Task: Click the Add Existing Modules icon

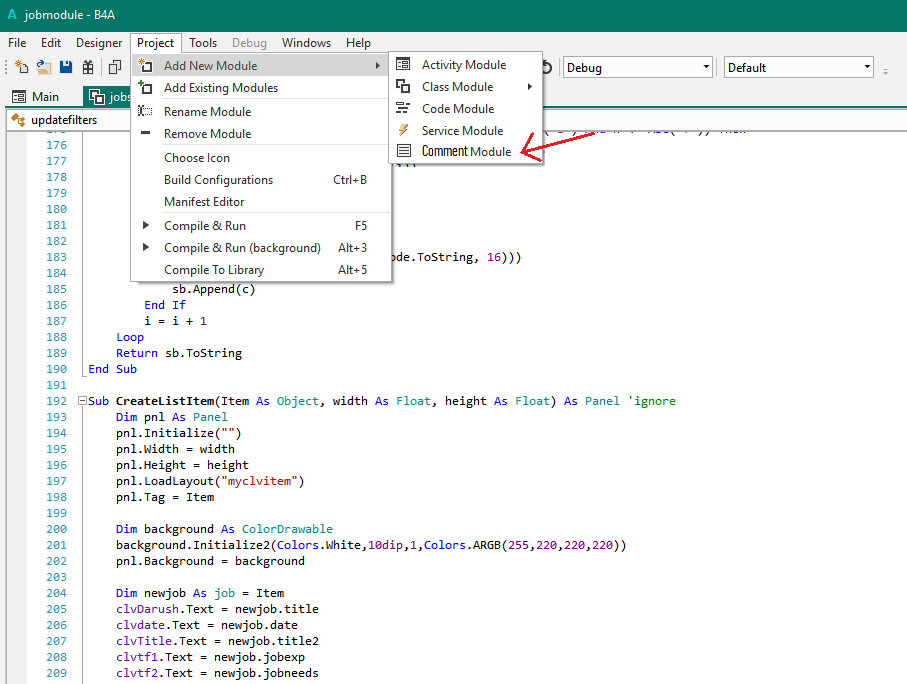Action: coord(146,88)
